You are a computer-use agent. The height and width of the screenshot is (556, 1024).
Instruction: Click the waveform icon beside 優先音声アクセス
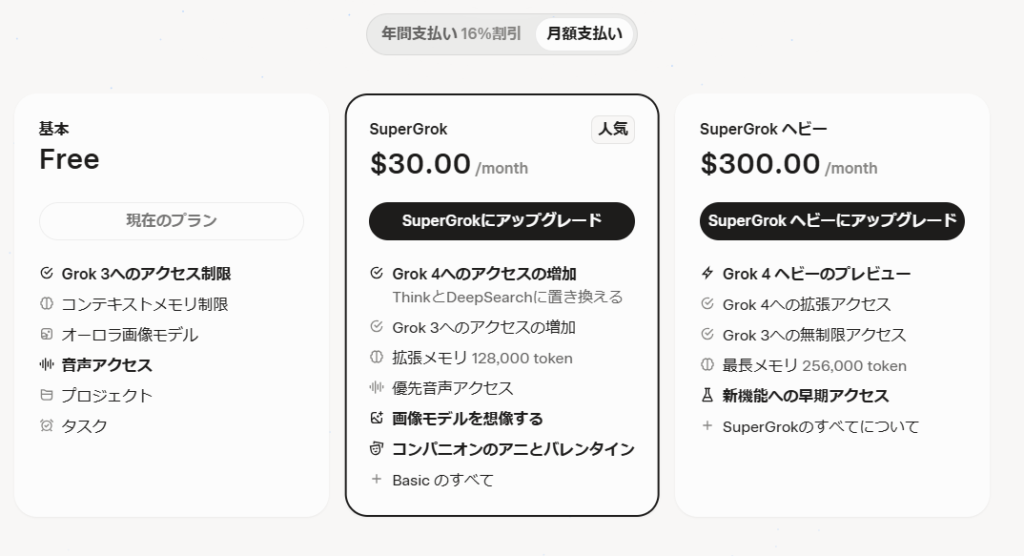click(376, 387)
